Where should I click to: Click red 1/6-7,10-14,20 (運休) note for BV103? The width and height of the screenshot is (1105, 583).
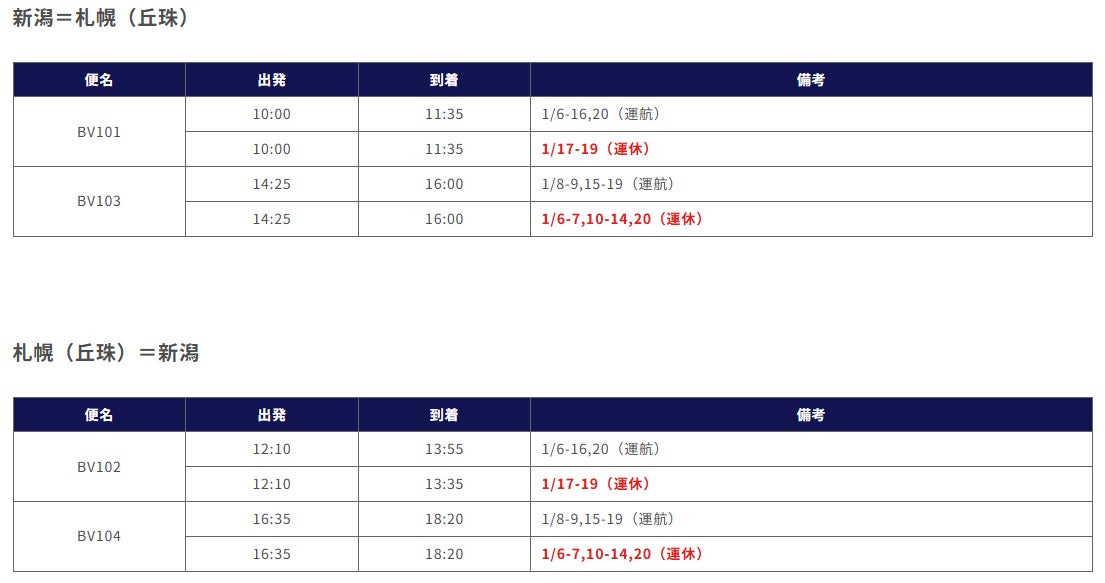click(x=622, y=219)
